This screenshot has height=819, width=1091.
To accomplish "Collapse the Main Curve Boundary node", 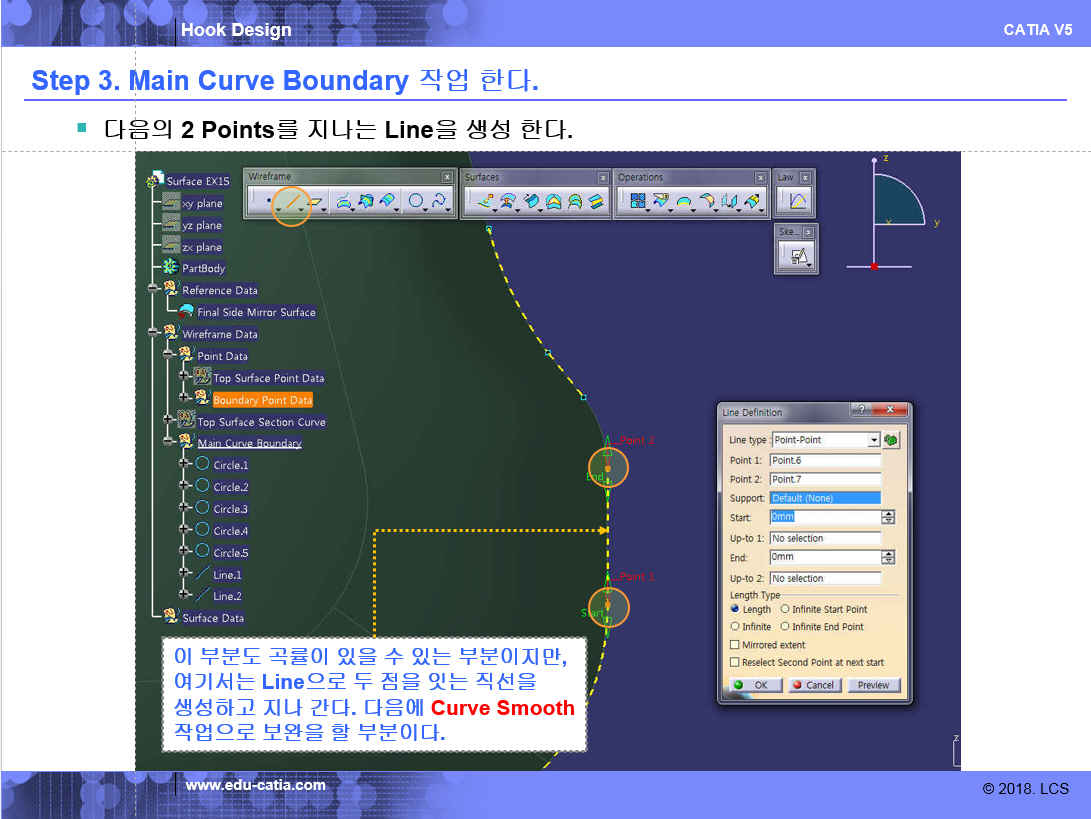I will click(x=169, y=443).
